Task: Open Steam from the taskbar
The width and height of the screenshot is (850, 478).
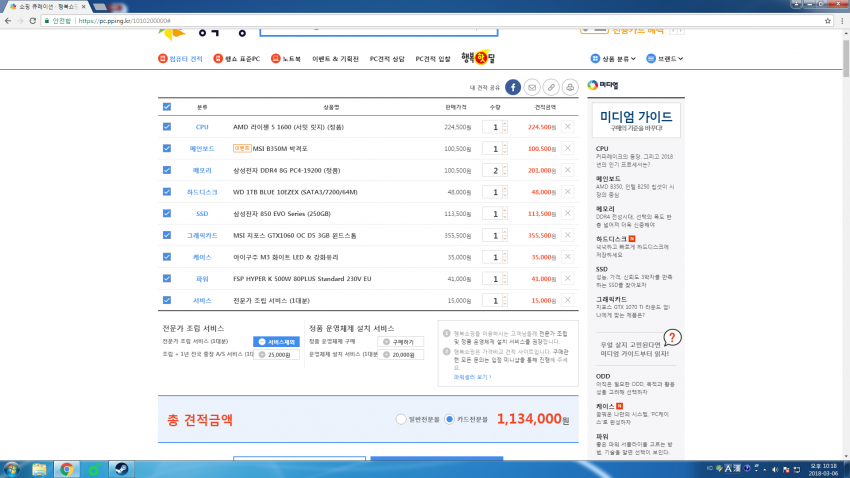Action: click(x=121, y=469)
